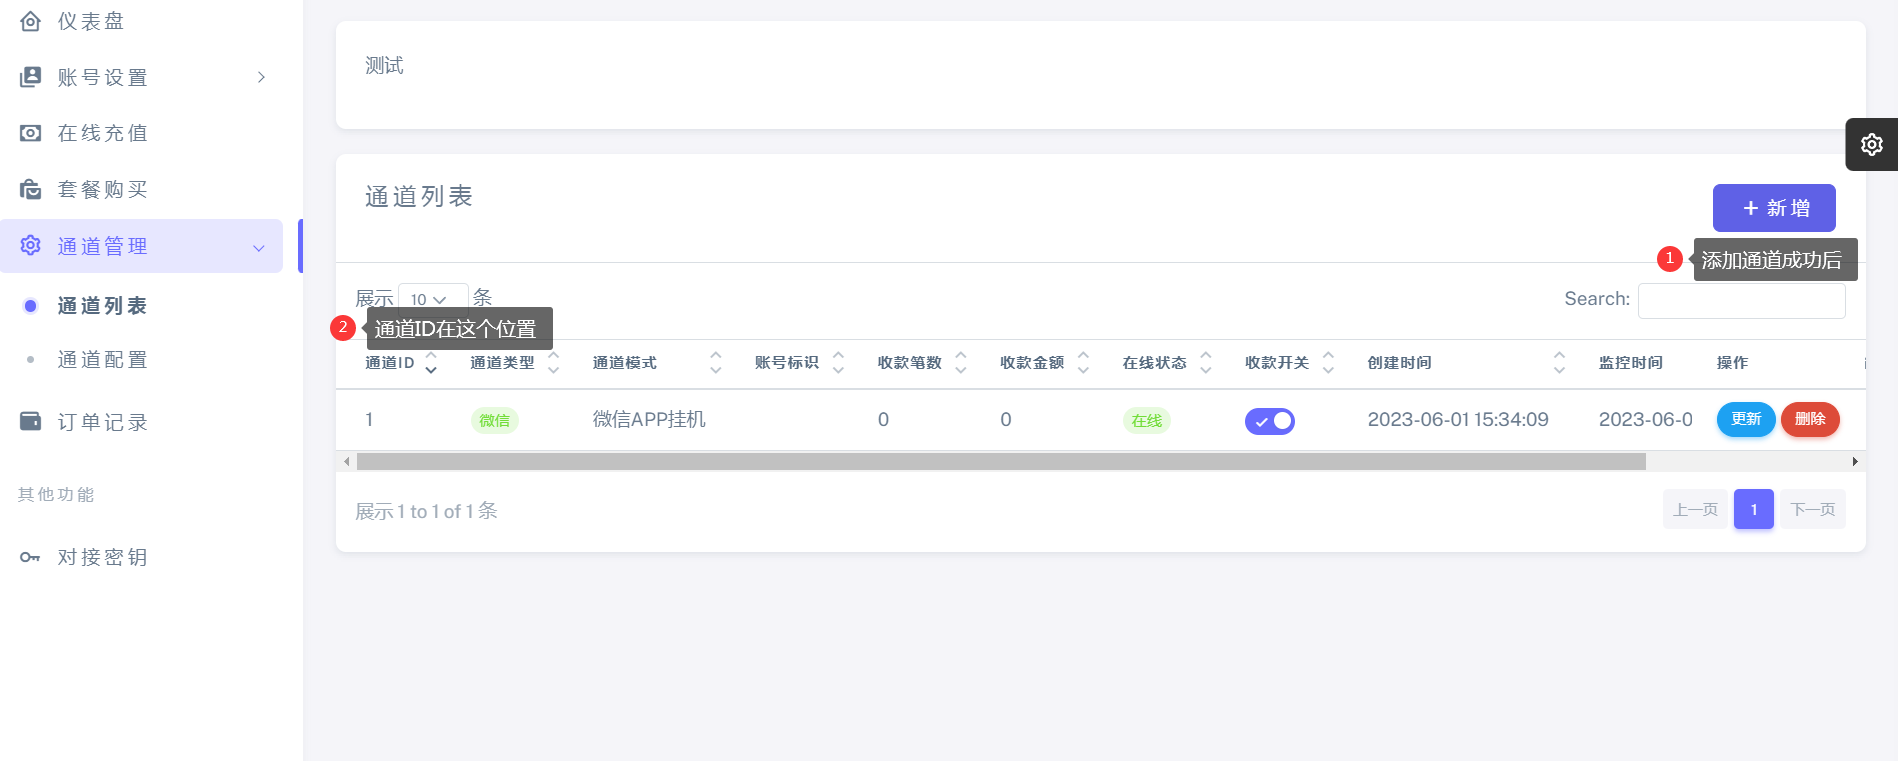
Task: Click the API key icon (对接密钥)
Action: (31, 557)
